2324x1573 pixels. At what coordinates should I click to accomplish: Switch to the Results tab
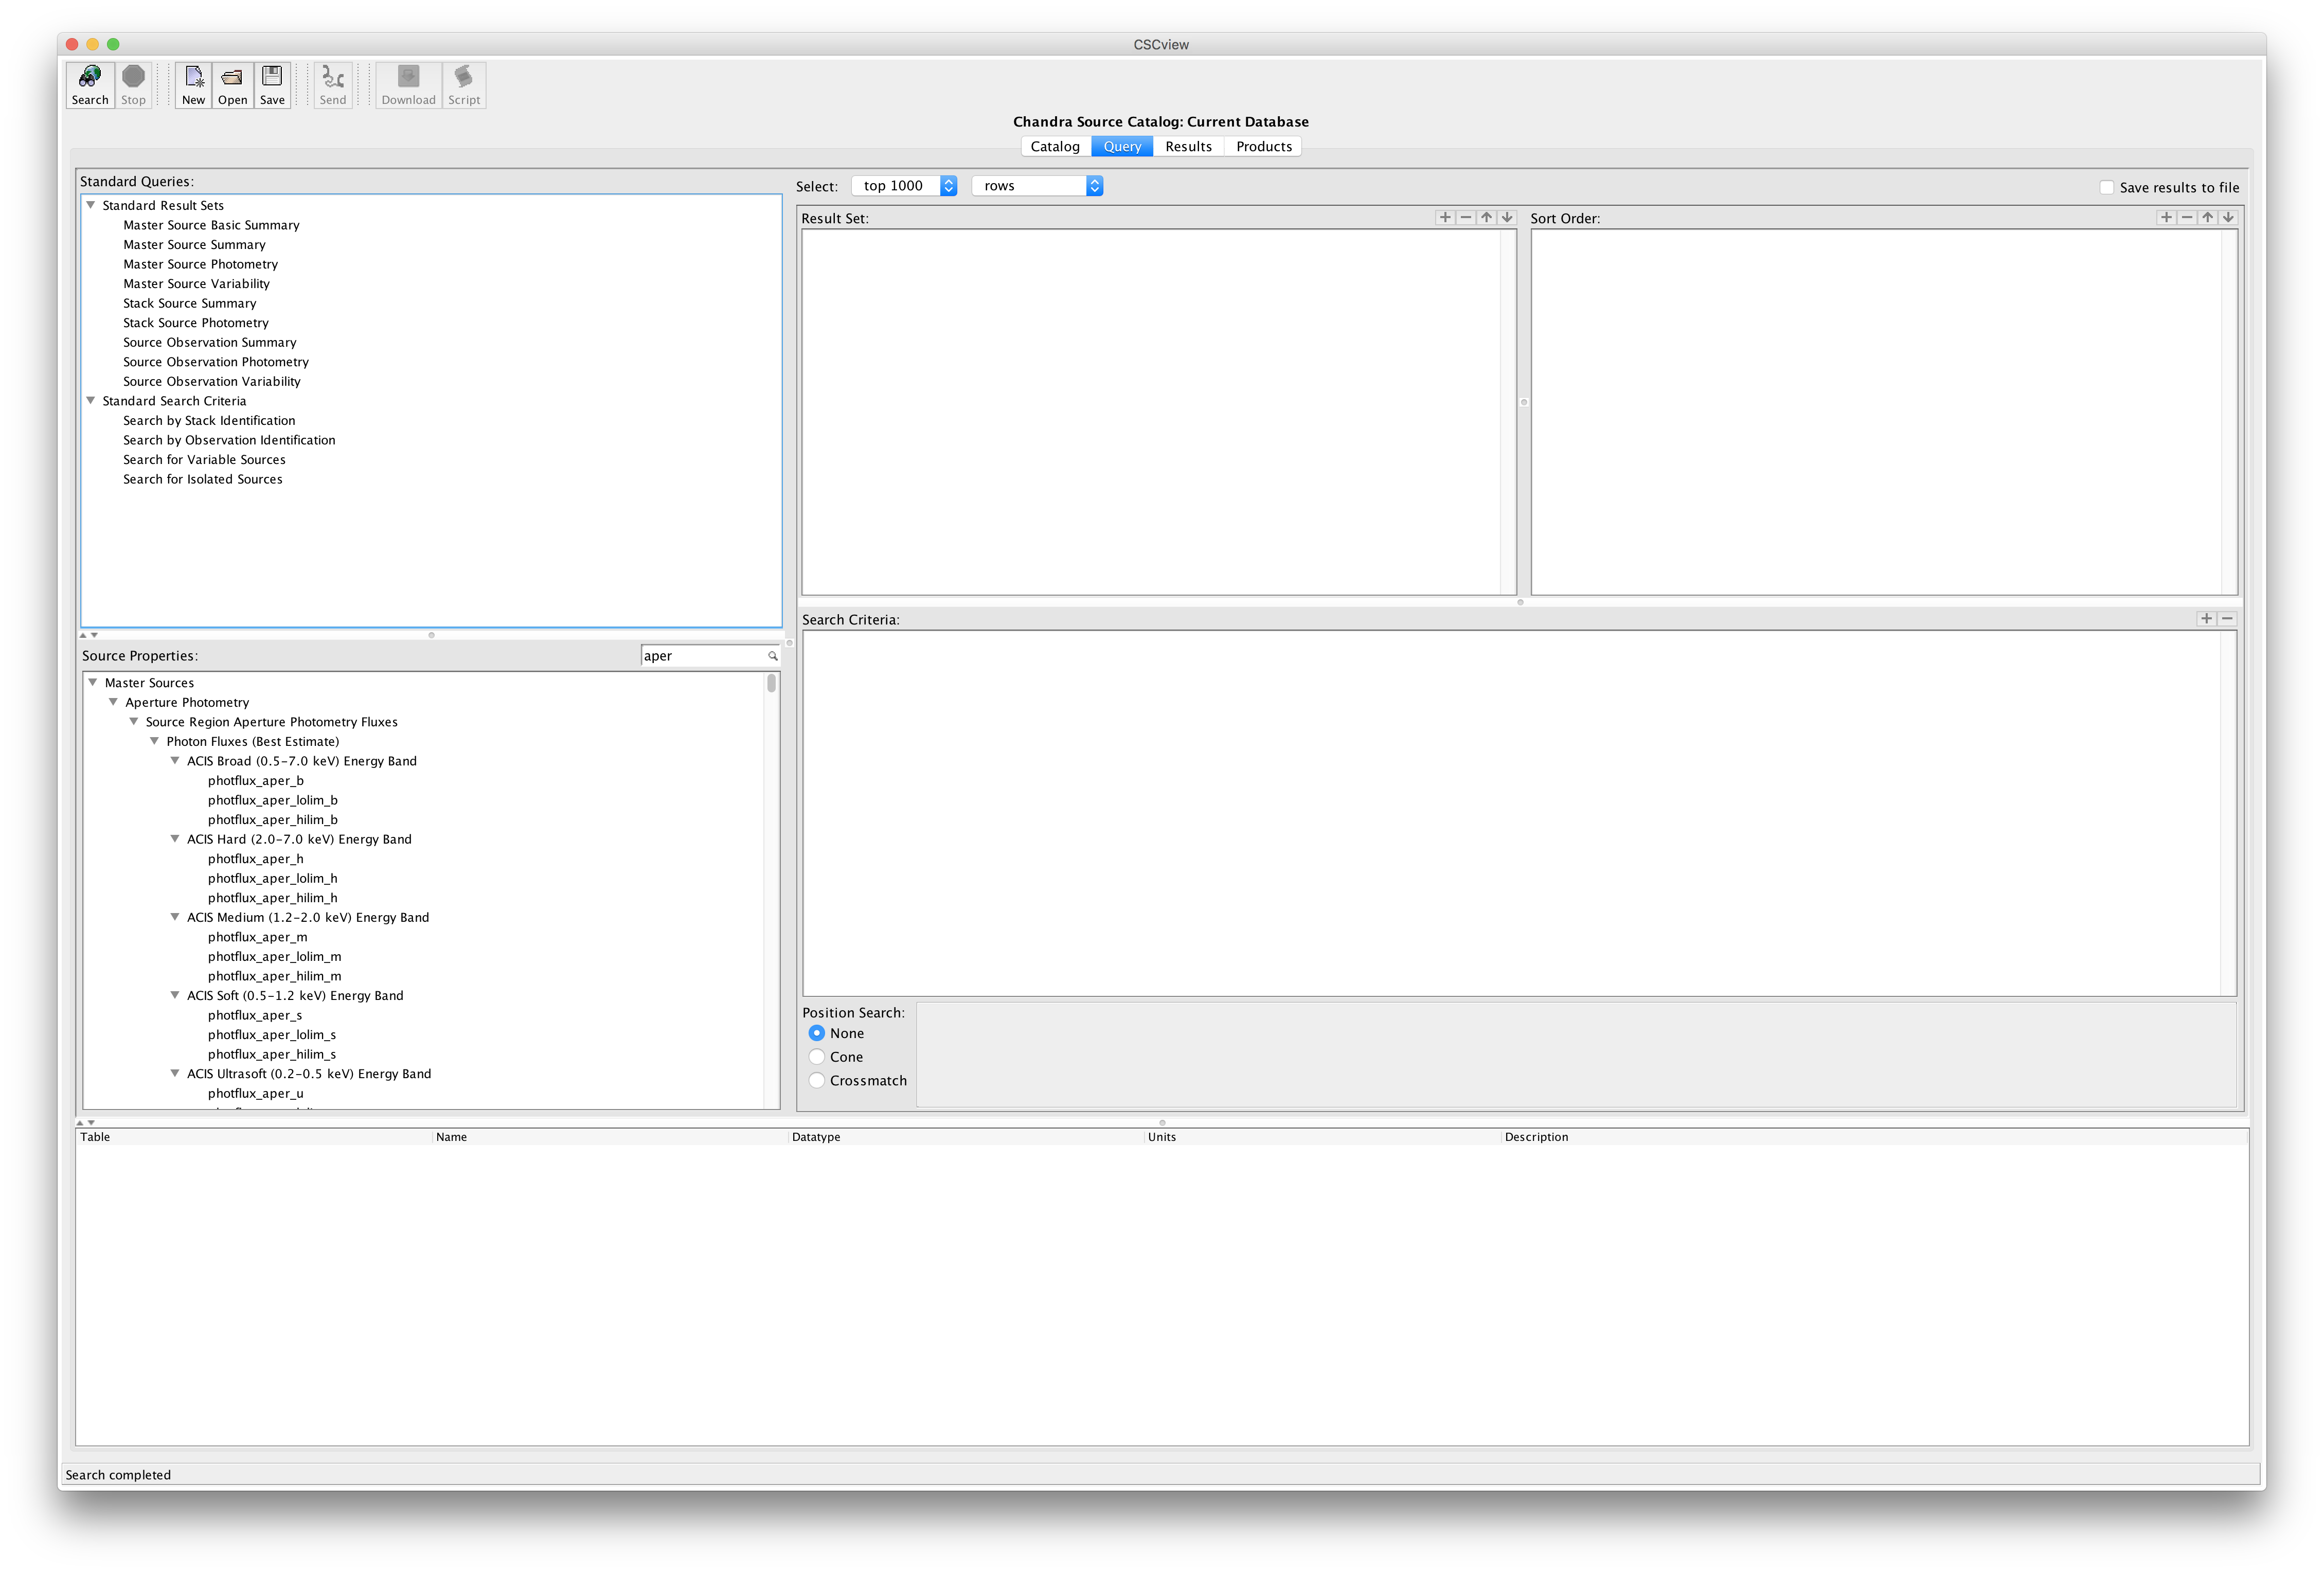point(1188,146)
